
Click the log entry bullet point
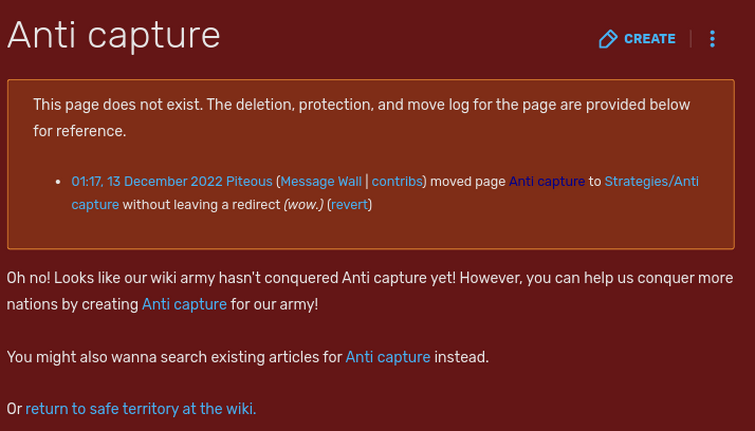[58, 182]
